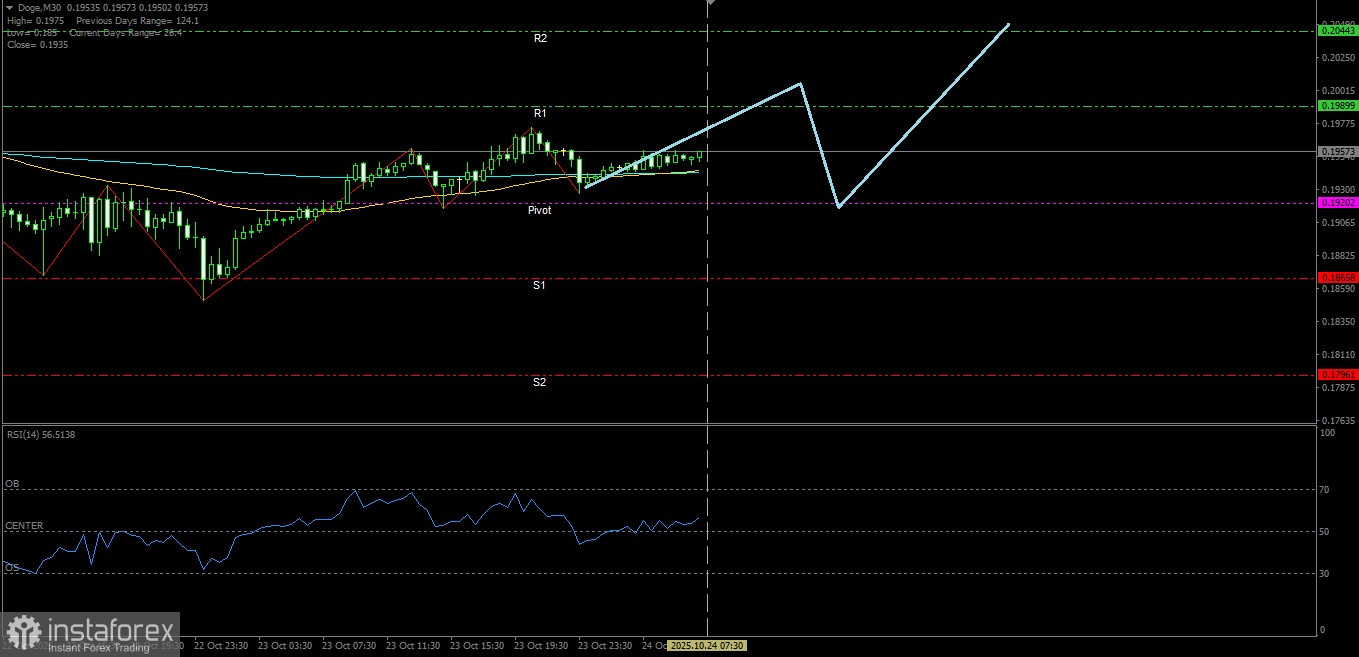Select the S2 support level label

pos(539,382)
